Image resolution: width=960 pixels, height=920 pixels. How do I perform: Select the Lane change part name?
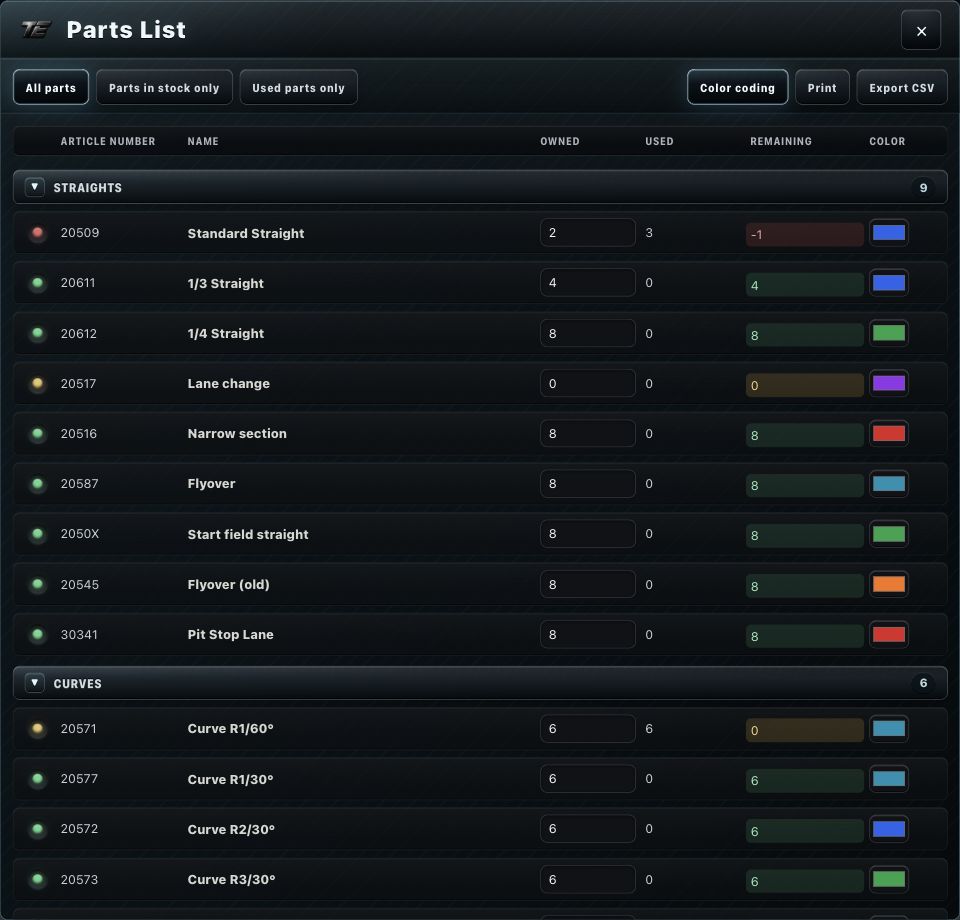[x=228, y=384]
